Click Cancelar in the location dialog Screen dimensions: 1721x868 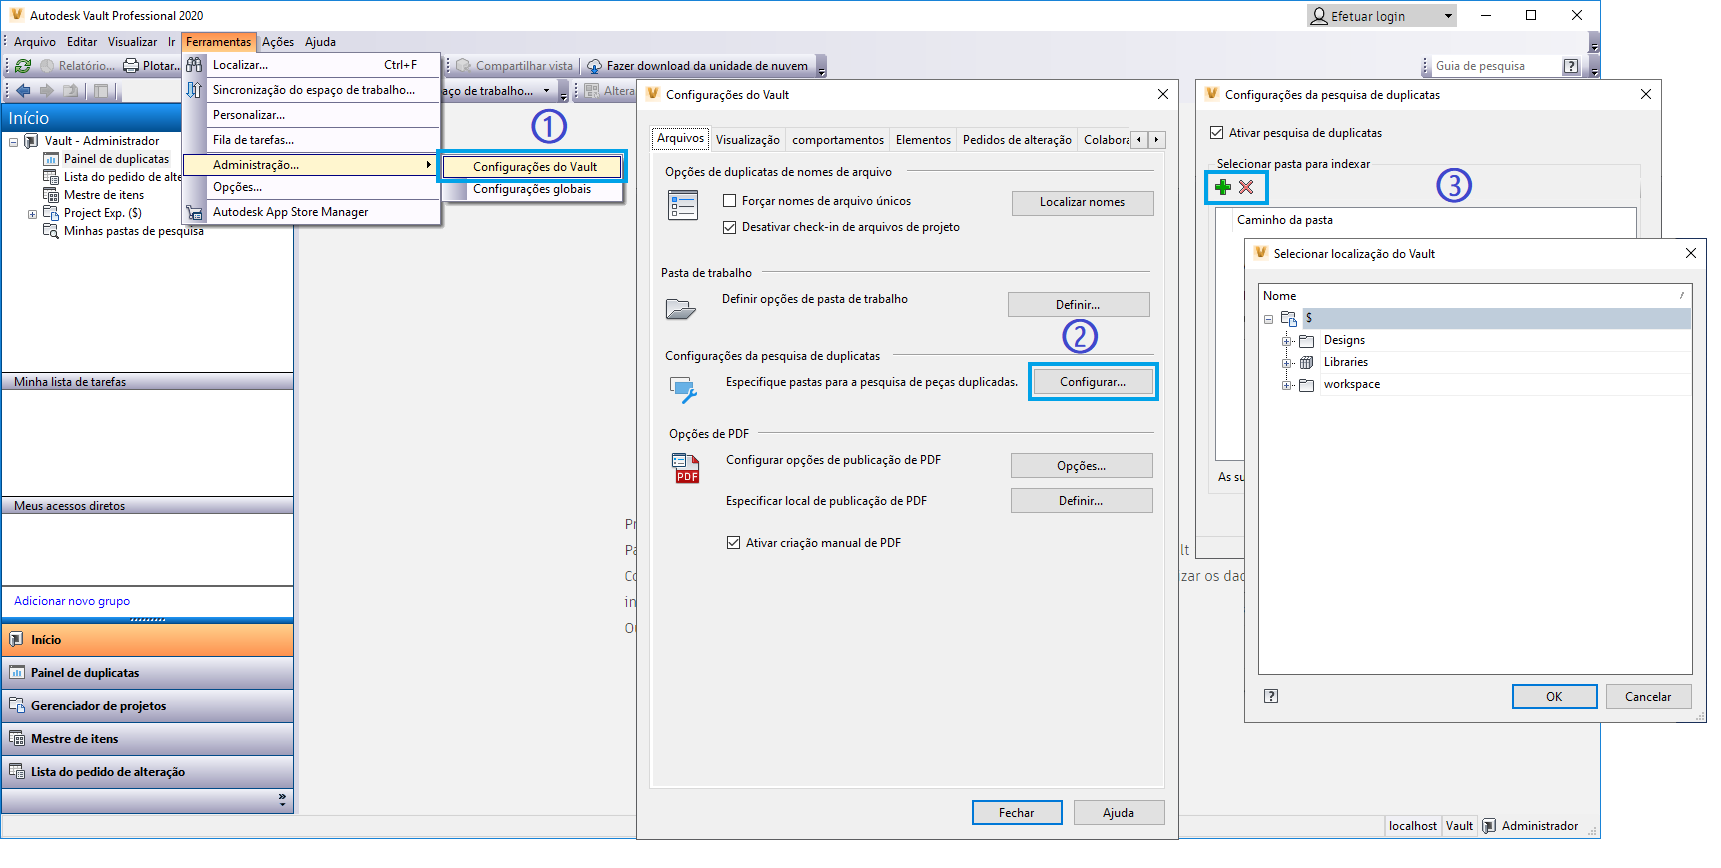pyautogui.click(x=1648, y=697)
